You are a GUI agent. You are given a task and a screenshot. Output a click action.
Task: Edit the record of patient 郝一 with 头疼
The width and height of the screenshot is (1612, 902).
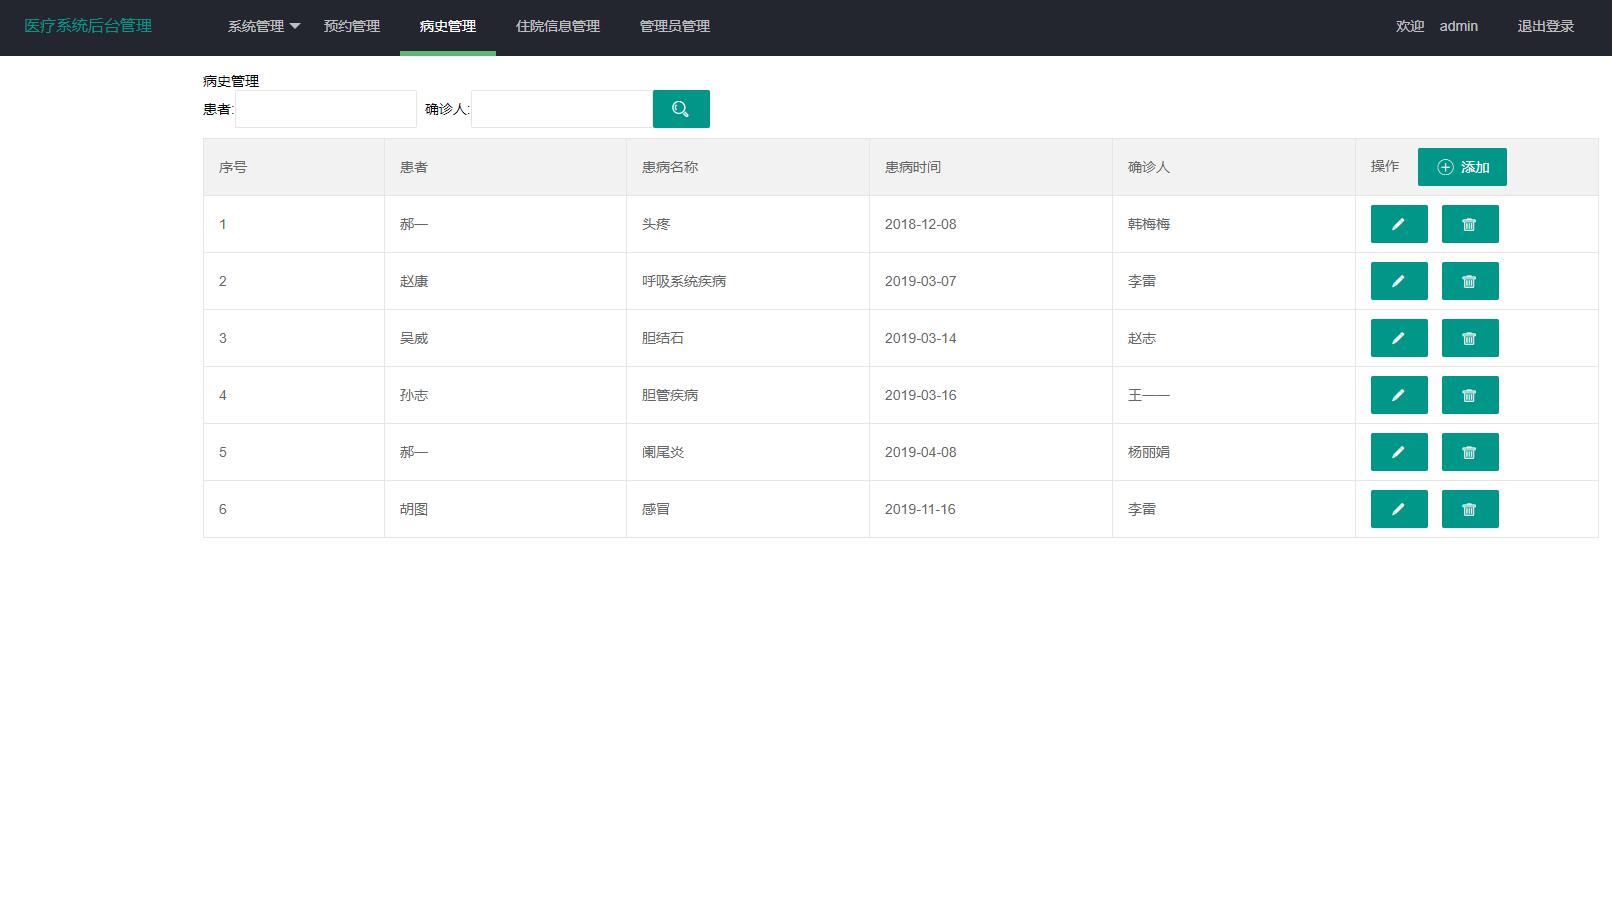click(1398, 224)
